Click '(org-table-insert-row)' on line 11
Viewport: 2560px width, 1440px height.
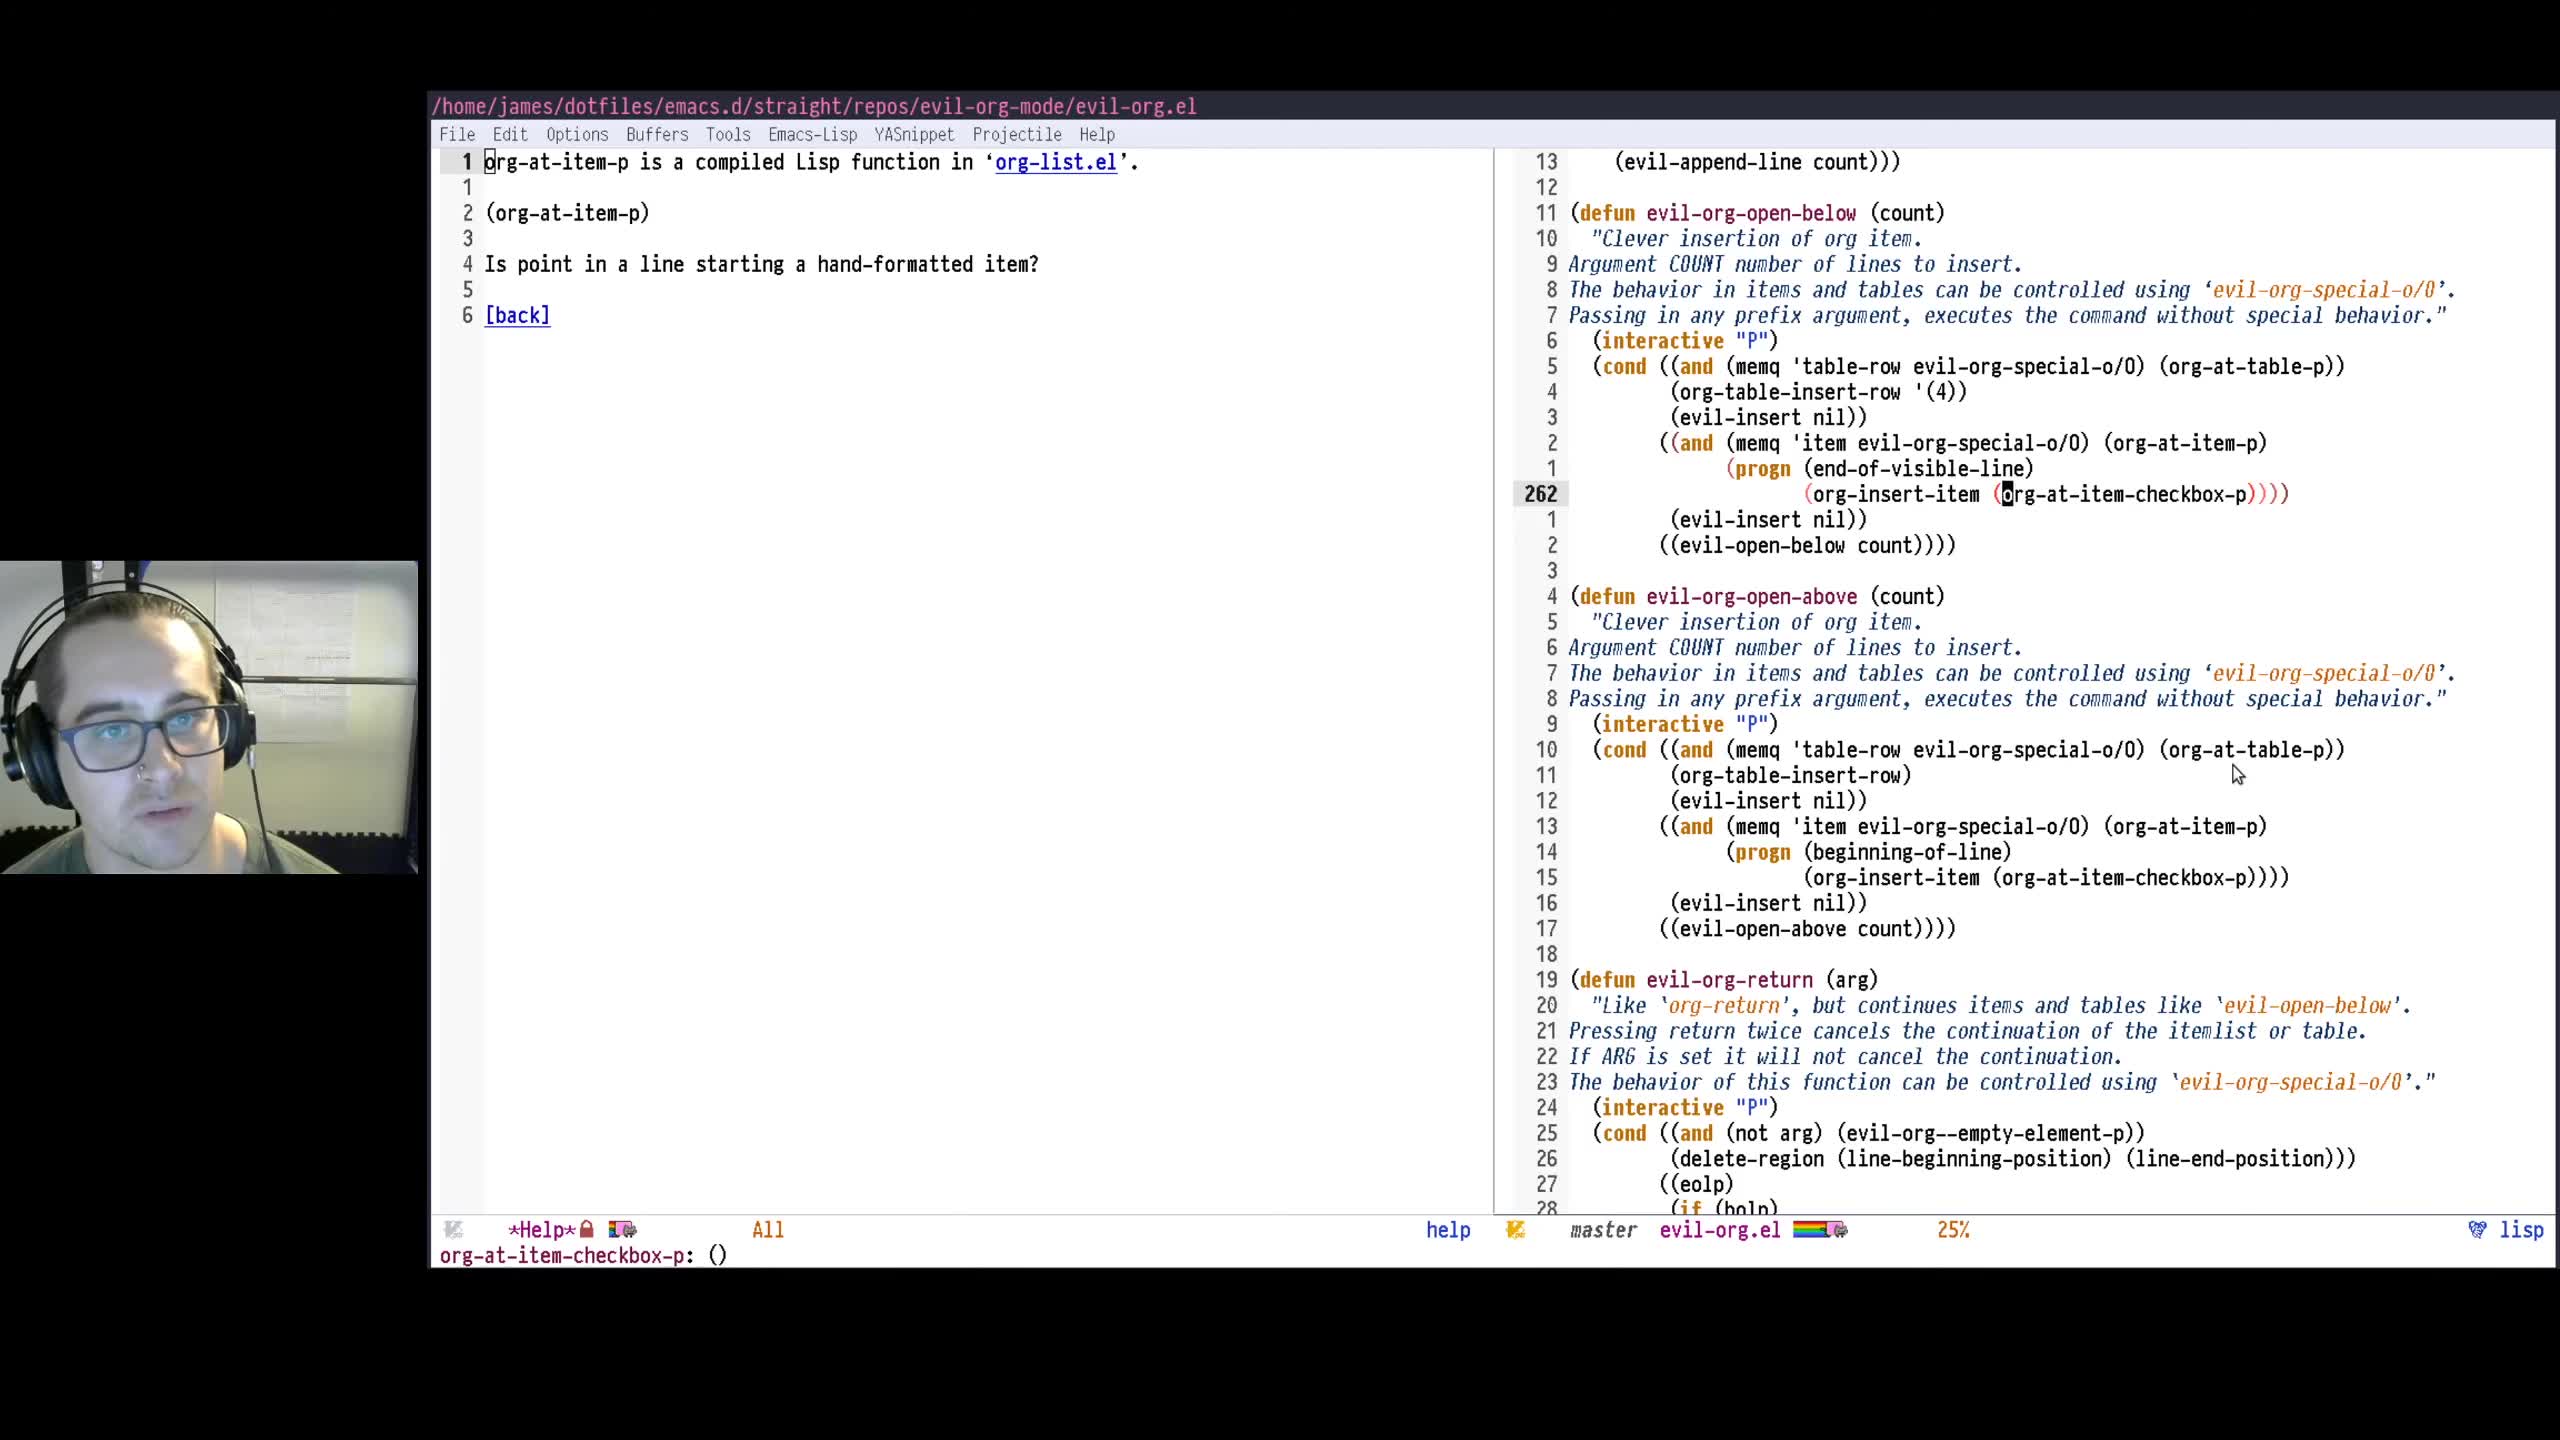pos(1791,776)
